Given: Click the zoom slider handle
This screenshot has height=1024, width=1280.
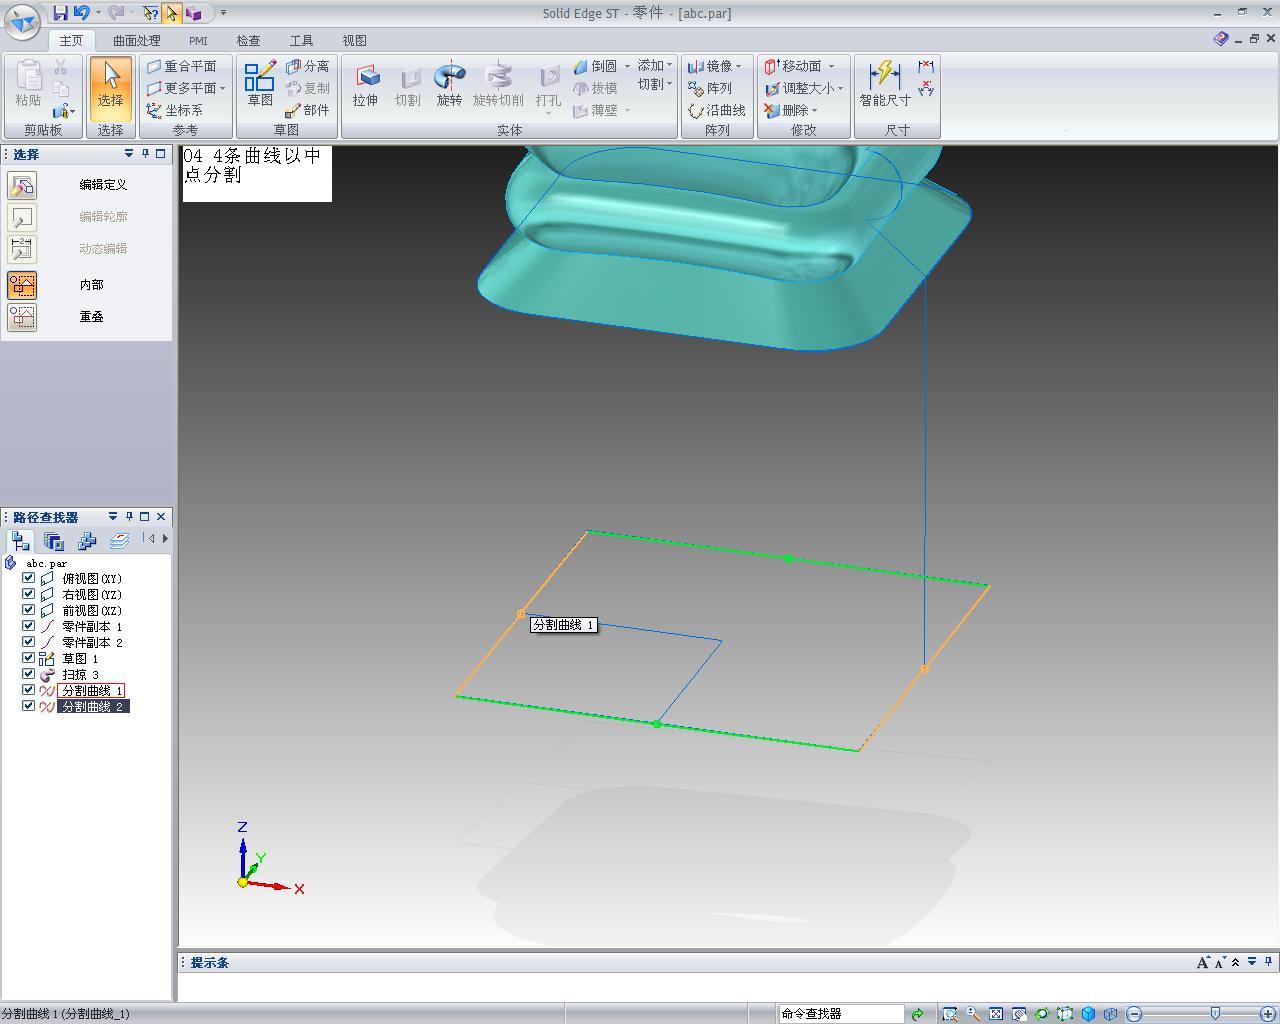Looking at the screenshot, I should (1215, 1014).
